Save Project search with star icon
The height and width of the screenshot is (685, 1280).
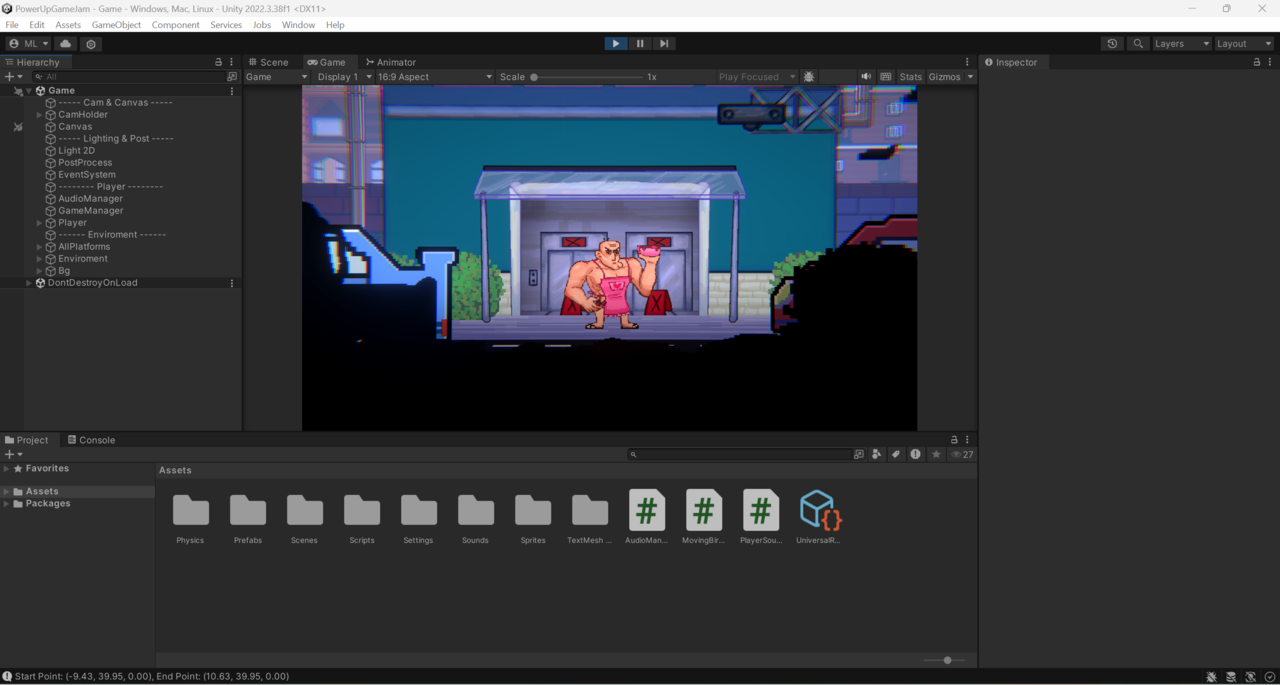[x=936, y=455]
